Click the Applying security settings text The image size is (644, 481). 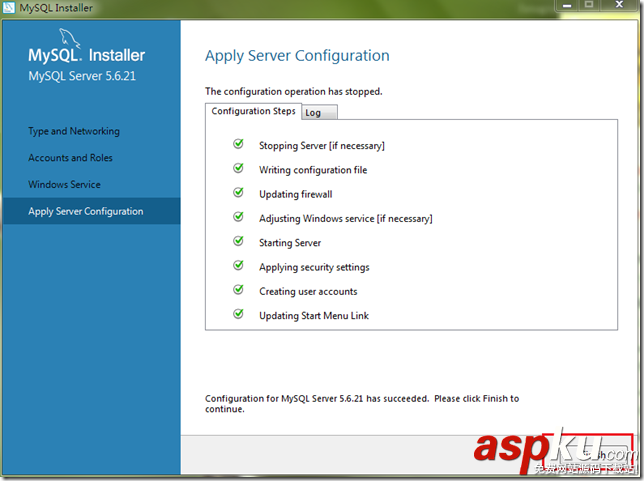click(x=314, y=267)
